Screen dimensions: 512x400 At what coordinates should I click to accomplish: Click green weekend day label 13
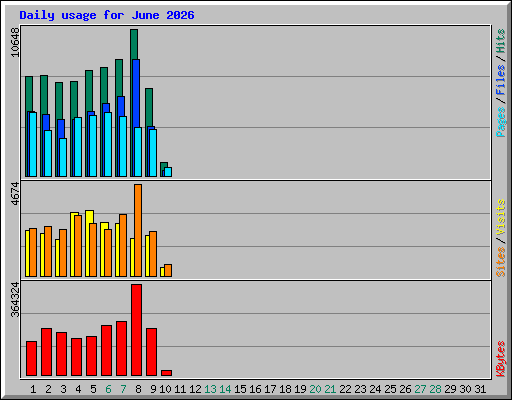point(210,389)
